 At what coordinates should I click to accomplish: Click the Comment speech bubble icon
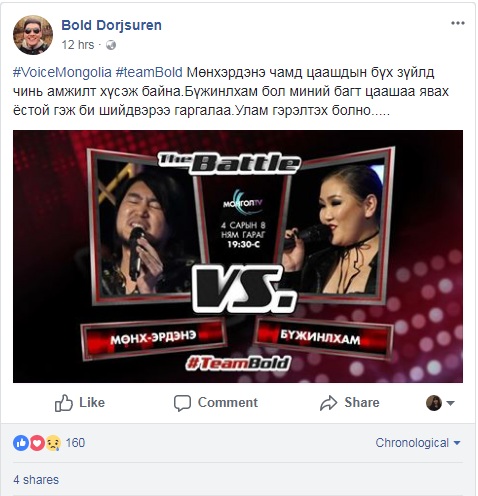pos(182,403)
